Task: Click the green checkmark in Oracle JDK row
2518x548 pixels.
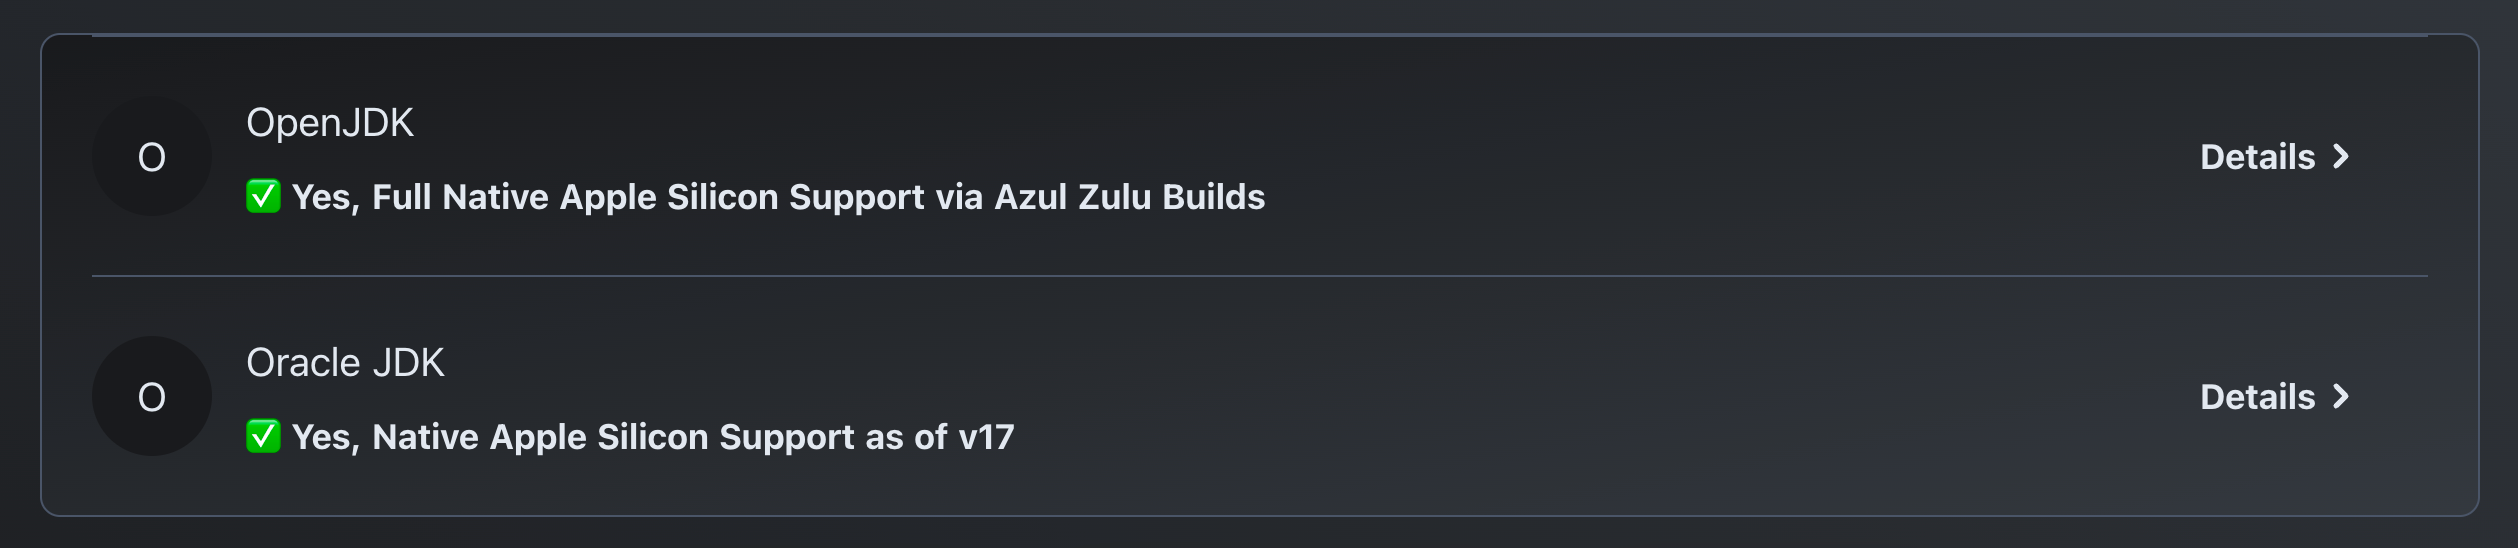Action: (263, 436)
